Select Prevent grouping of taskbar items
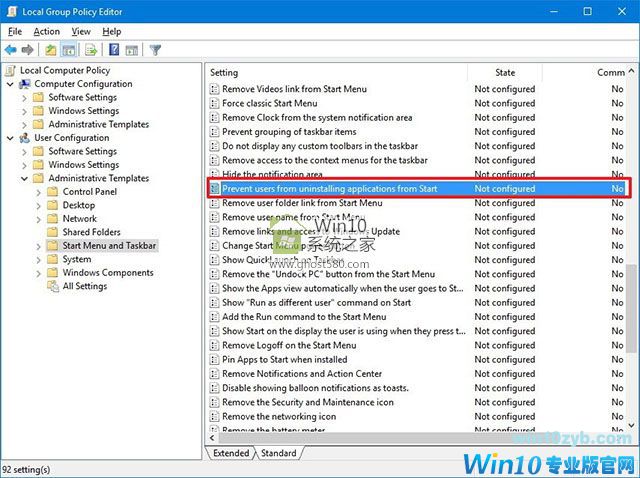 (417, 132)
